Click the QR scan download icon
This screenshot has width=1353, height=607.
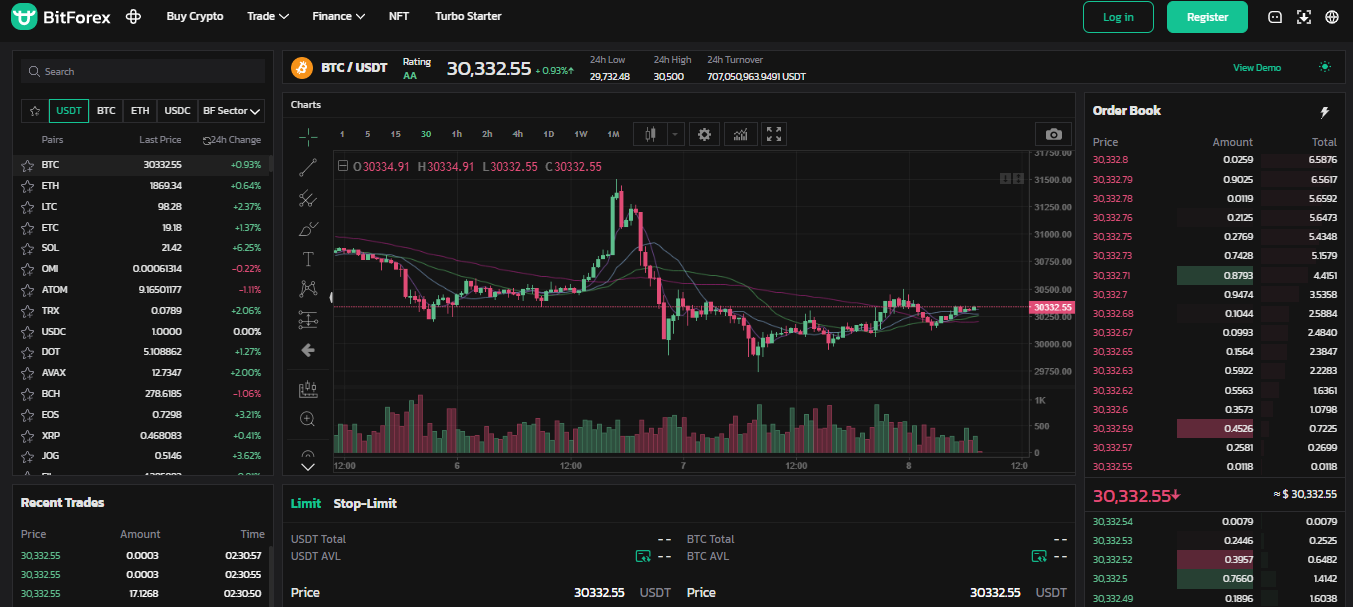point(1303,17)
